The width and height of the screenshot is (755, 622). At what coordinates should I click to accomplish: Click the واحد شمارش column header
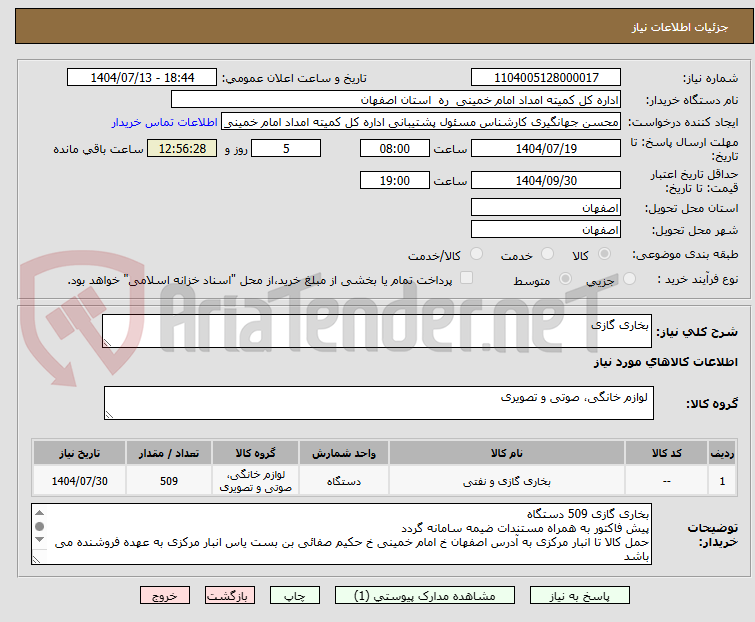[x=344, y=453]
